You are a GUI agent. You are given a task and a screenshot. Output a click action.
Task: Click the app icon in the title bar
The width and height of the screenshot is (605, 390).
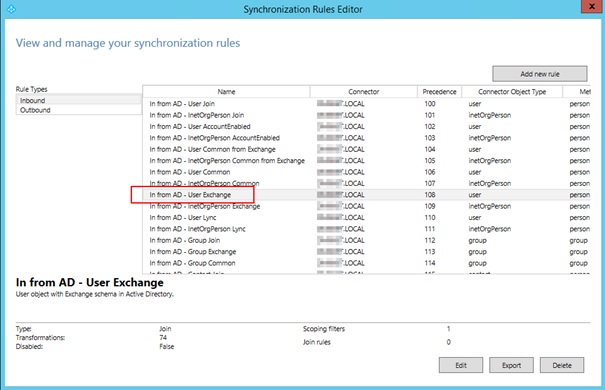coord(11,8)
